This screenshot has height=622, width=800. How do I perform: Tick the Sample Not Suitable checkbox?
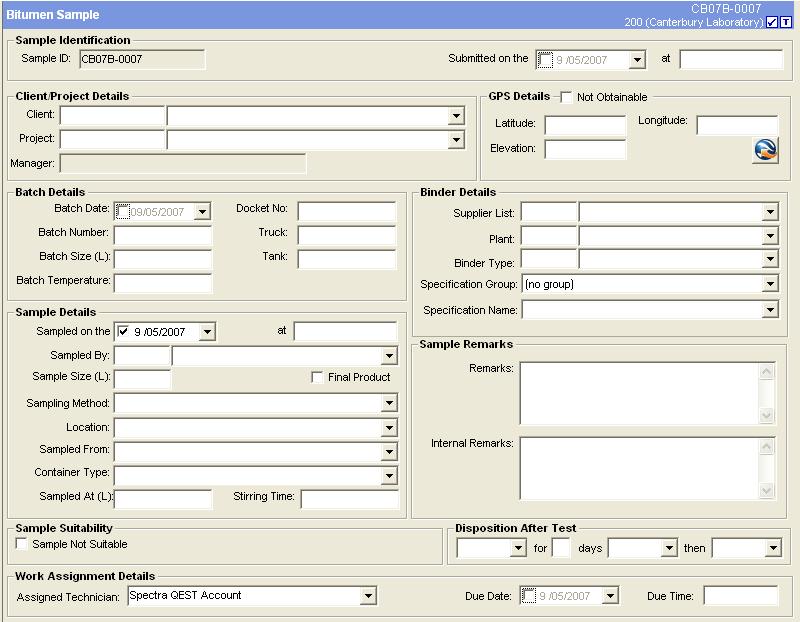[x=22, y=544]
